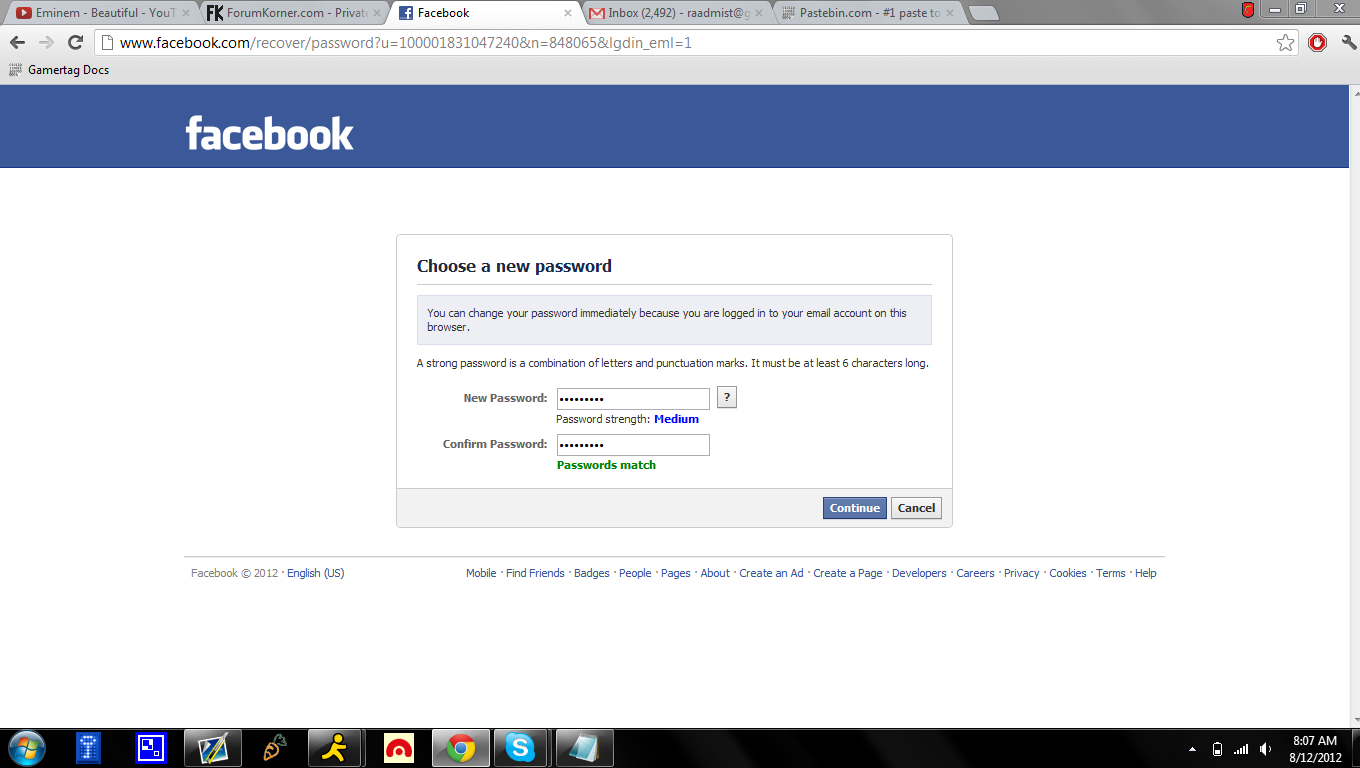Click the New Password field
Image resolution: width=1360 pixels, height=768 pixels.
(633, 399)
